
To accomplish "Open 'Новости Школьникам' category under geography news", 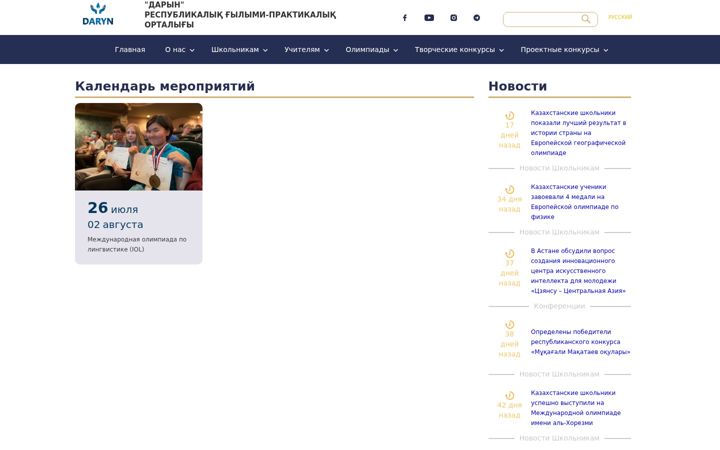I will (x=559, y=168).
